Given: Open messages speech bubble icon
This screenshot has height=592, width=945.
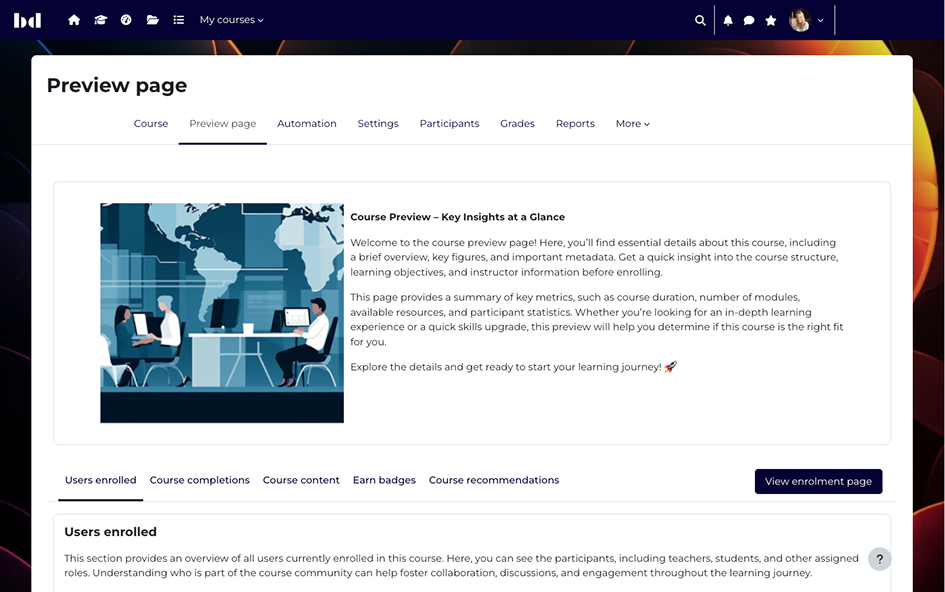Looking at the screenshot, I should tap(749, 20).
